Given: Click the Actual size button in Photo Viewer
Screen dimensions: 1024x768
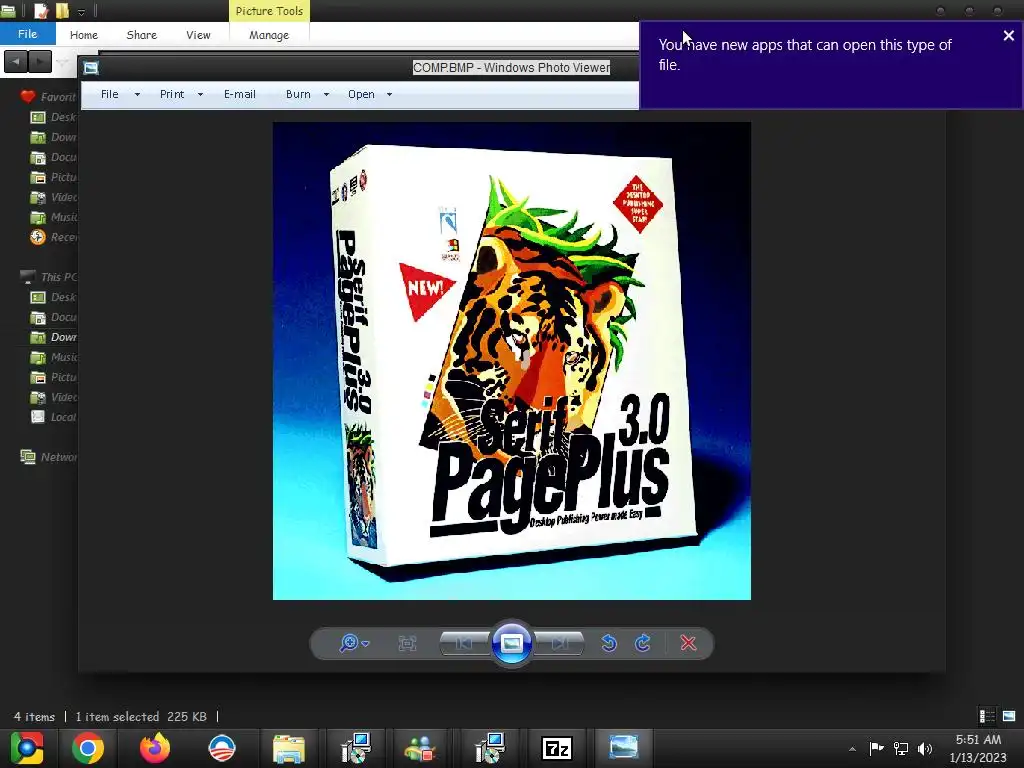Looking at the screenshot, I should [408, 643].
